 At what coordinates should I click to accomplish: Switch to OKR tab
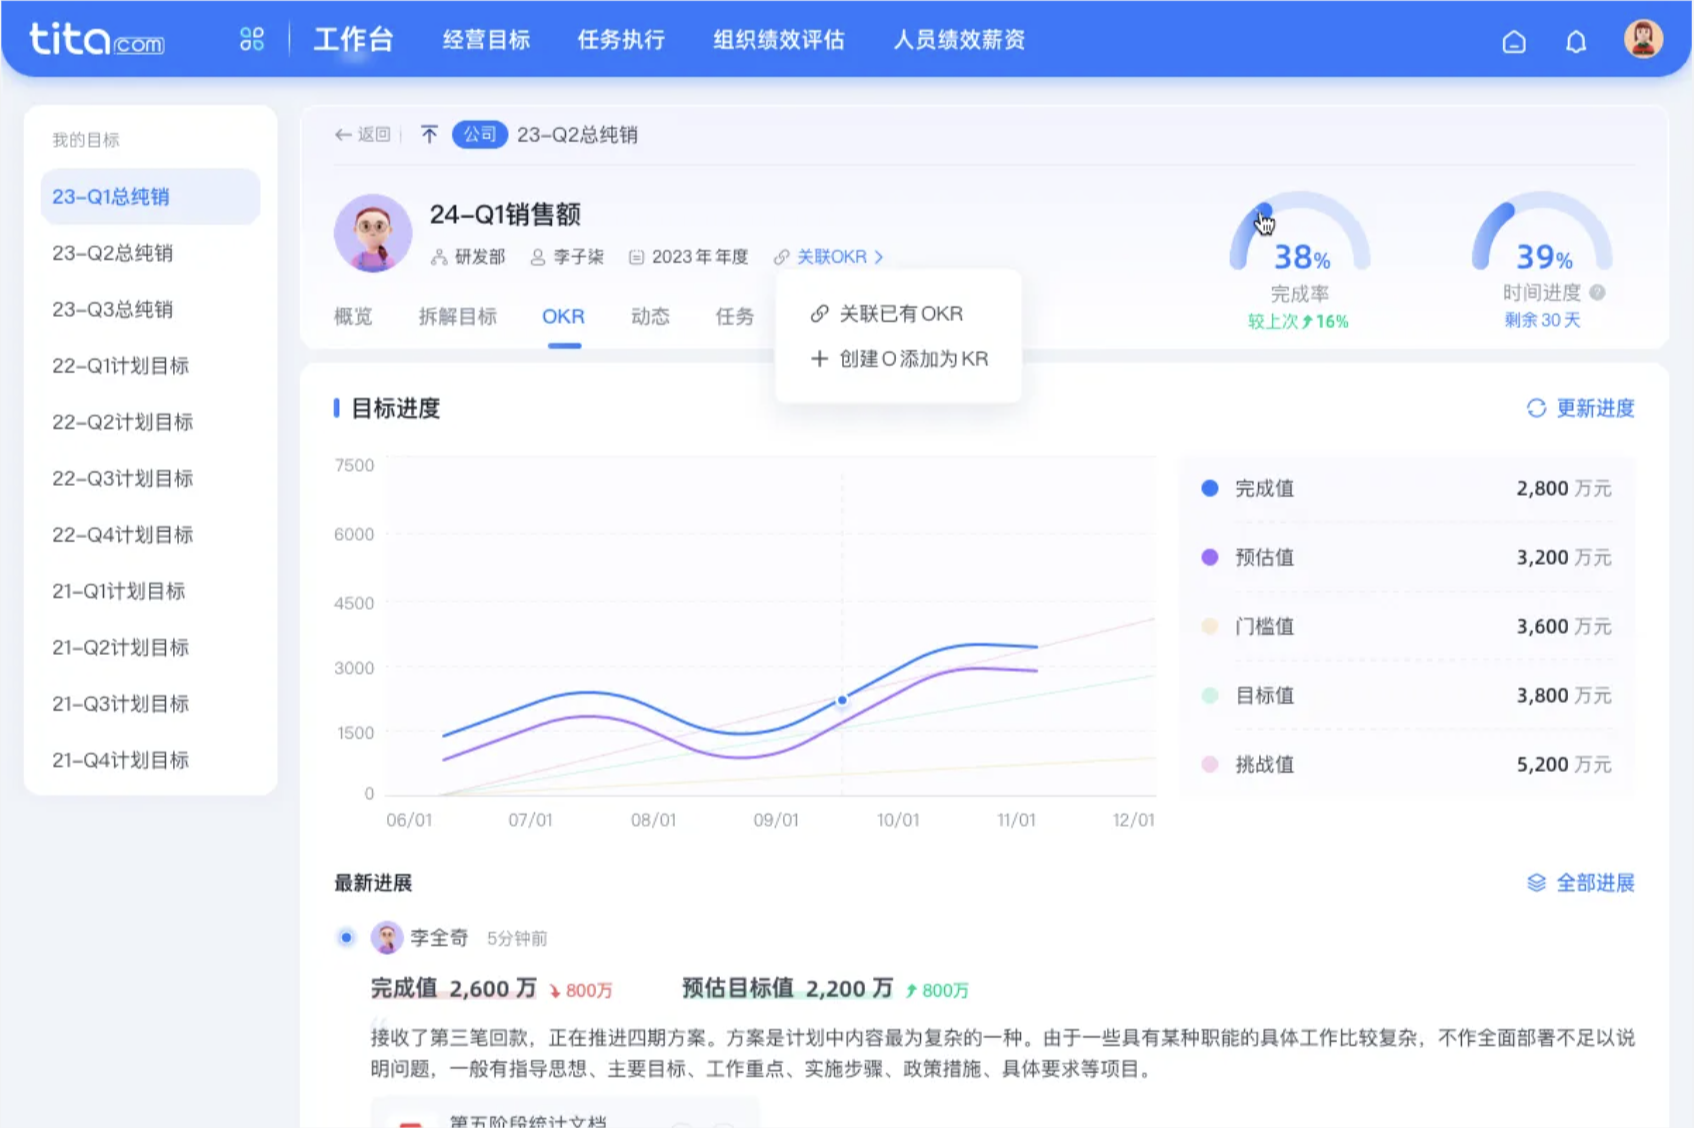(x=563, y=317)
